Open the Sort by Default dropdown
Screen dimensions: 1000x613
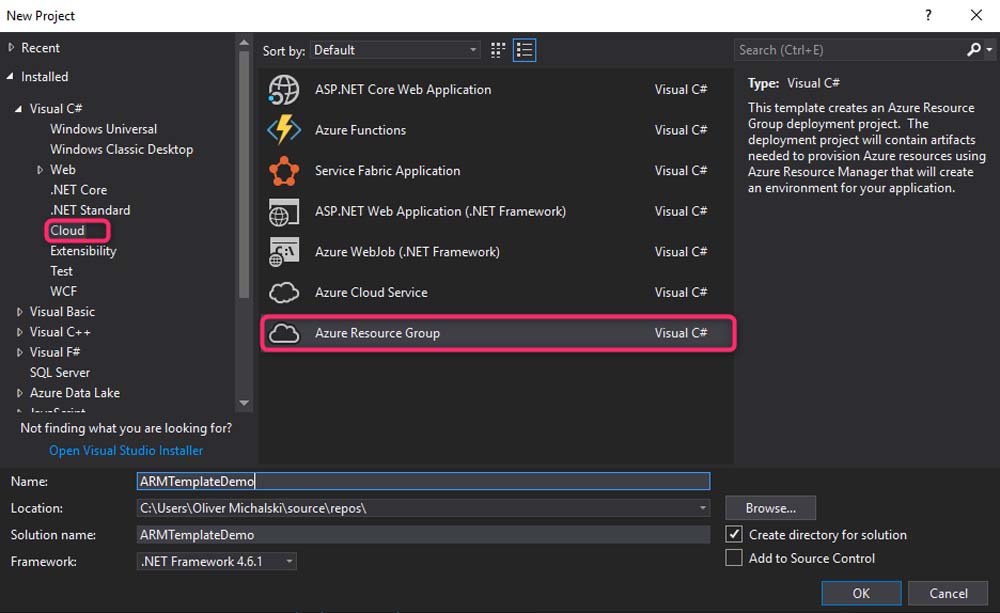pos(395,50)
